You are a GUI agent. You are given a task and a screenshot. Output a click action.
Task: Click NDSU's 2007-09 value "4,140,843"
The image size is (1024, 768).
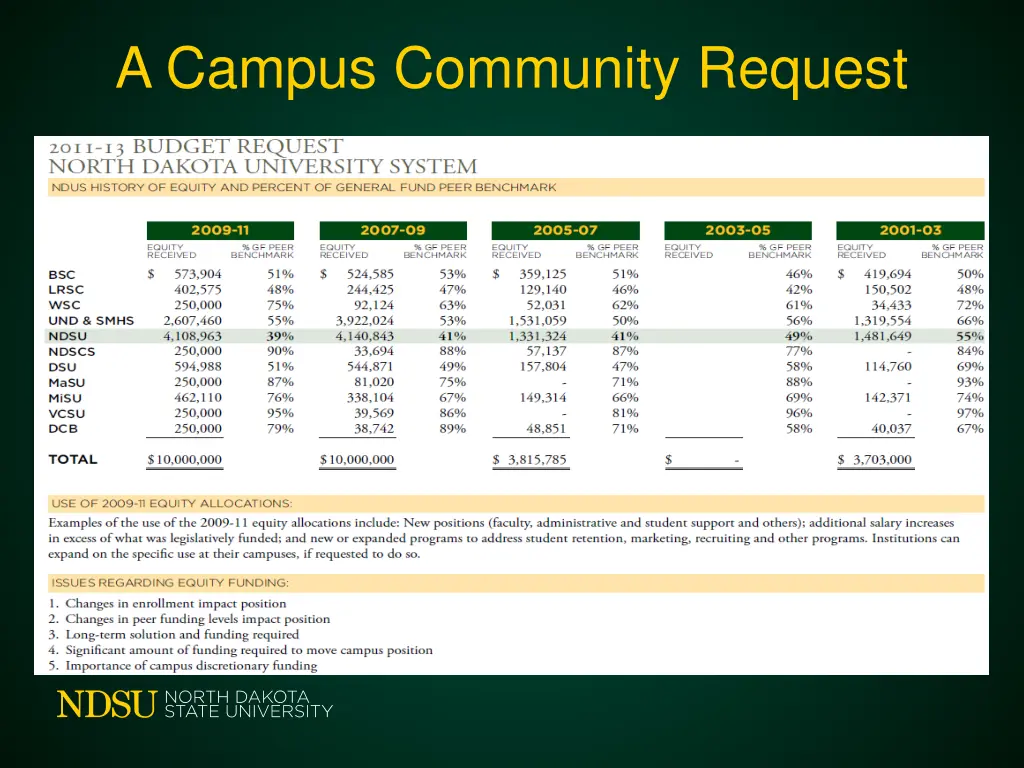tap(365, 336)
